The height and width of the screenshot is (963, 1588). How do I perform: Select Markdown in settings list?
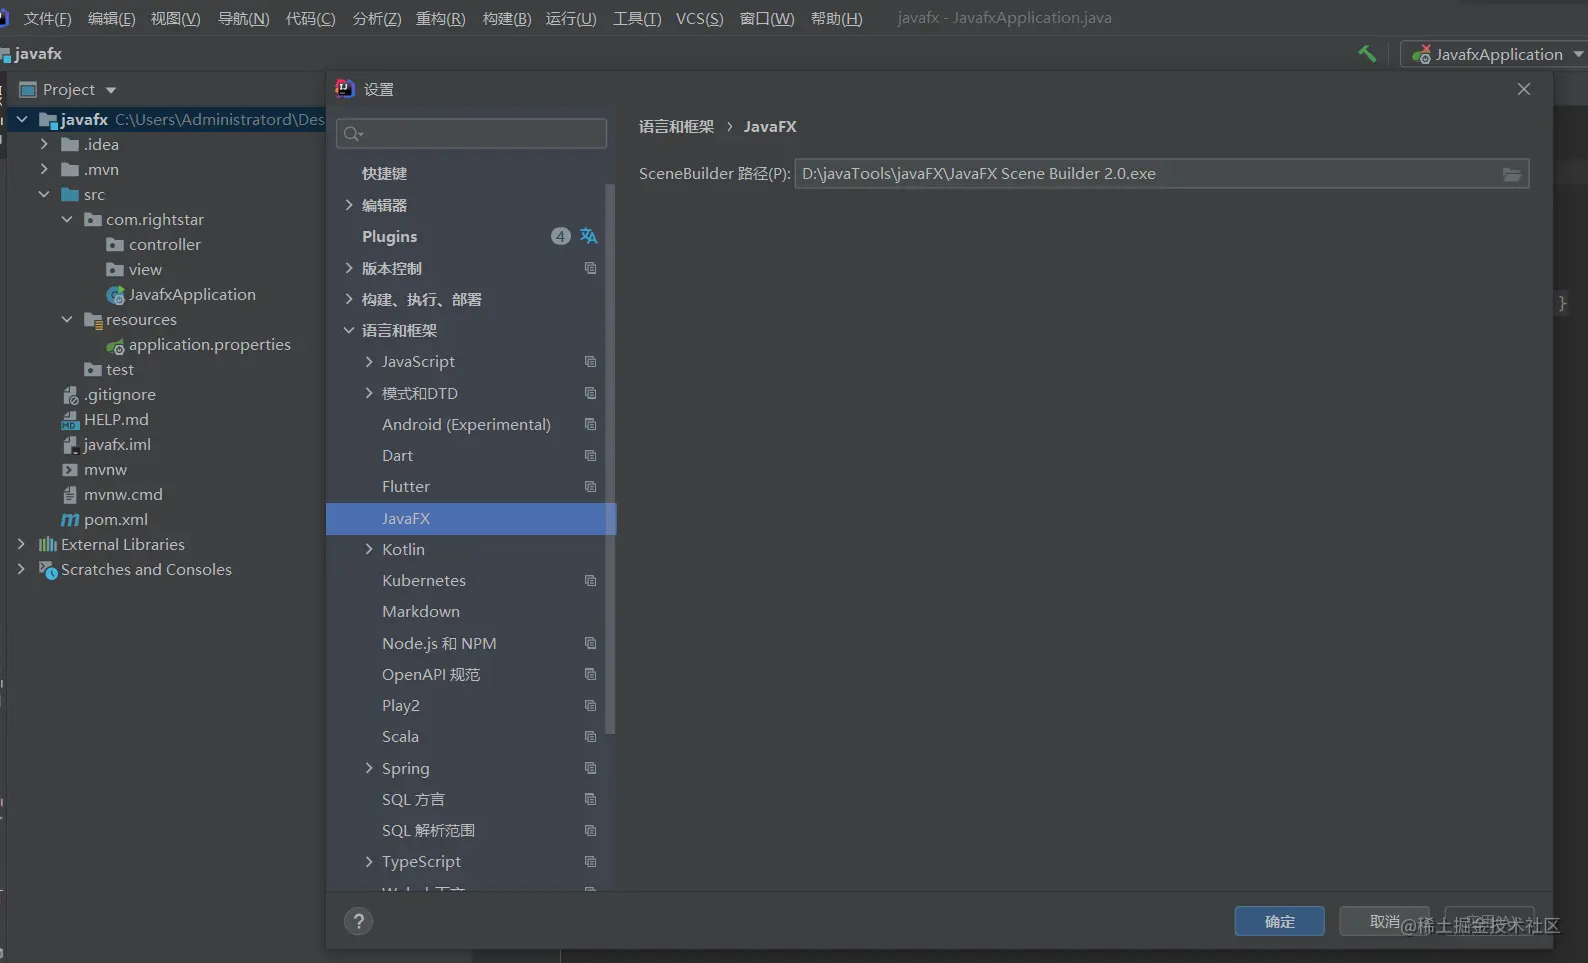[x=421, y=612]
